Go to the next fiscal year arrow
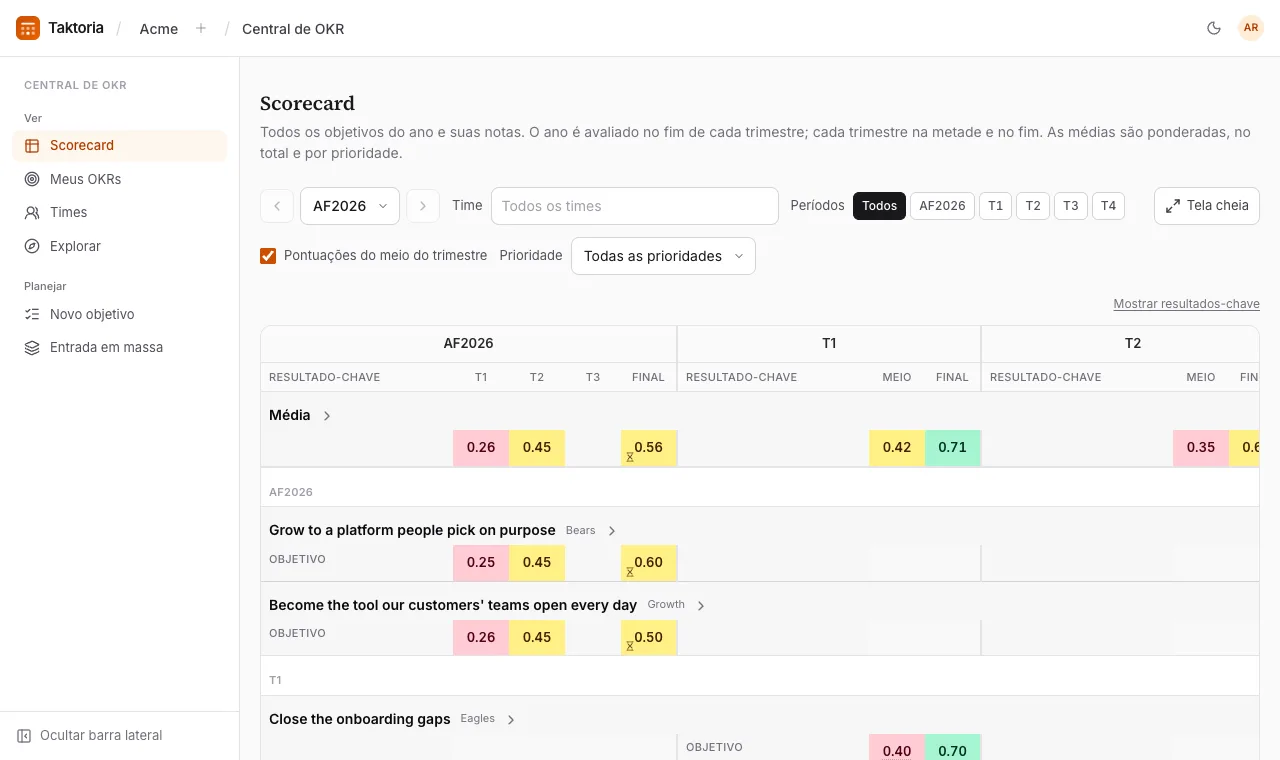Viewport: 1280px width, 760px height. pyautogui.click(x=423, y=206)
